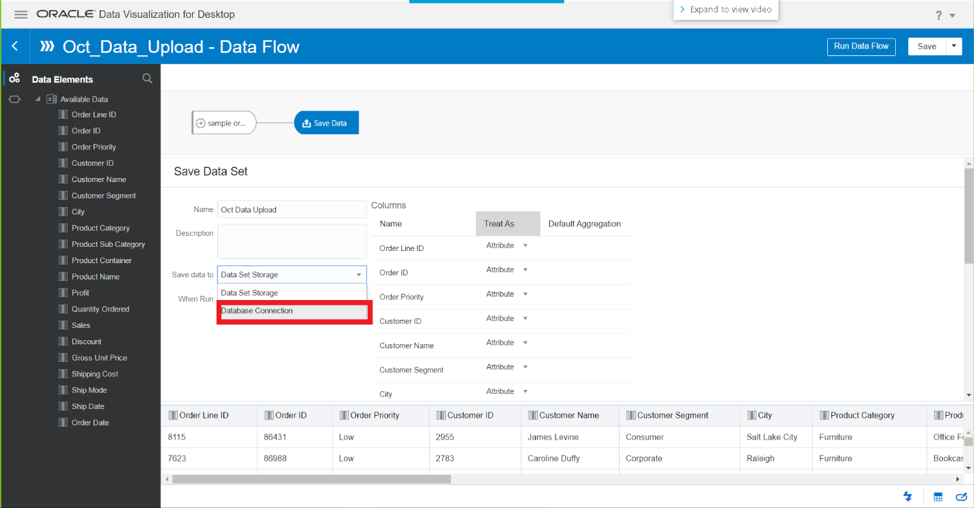Click the bottom right refresh cloud icon
The height and width of the screenshot is (508, 974).
(962, 496)
